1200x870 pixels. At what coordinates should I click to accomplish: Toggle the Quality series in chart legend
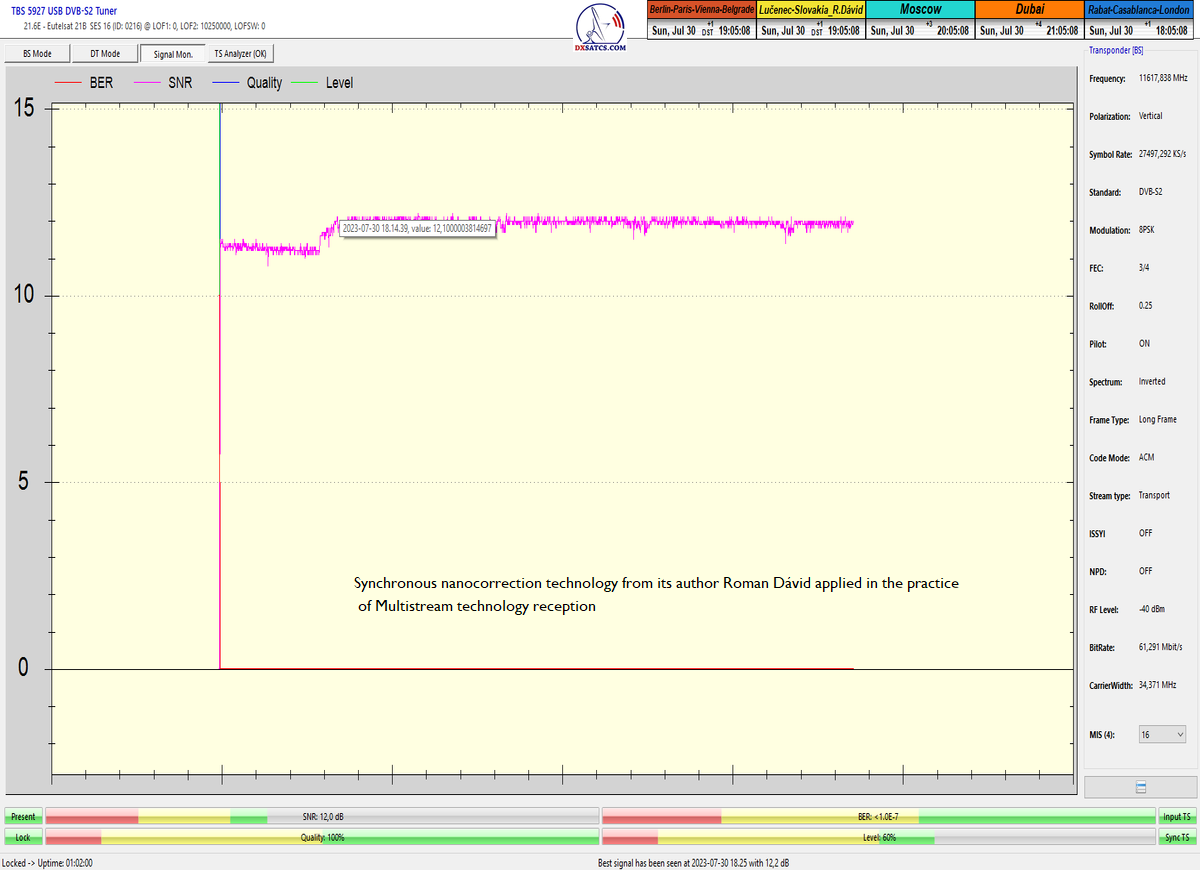click(264, 83)
